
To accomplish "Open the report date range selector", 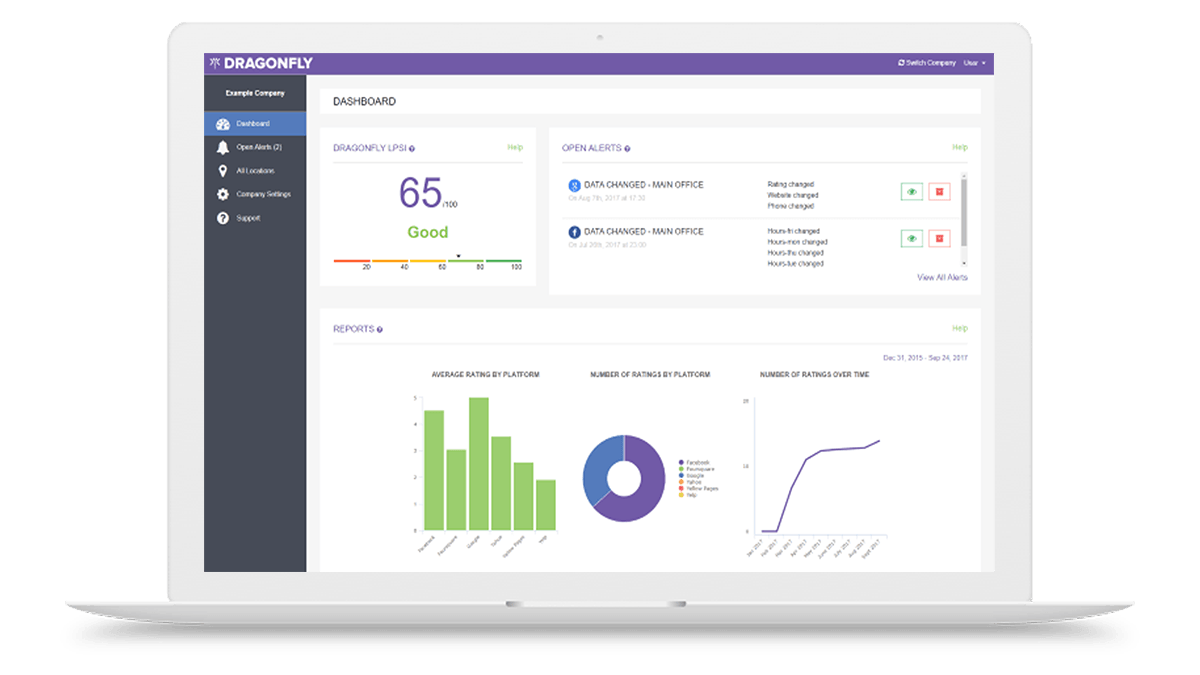I will (928, 355).
